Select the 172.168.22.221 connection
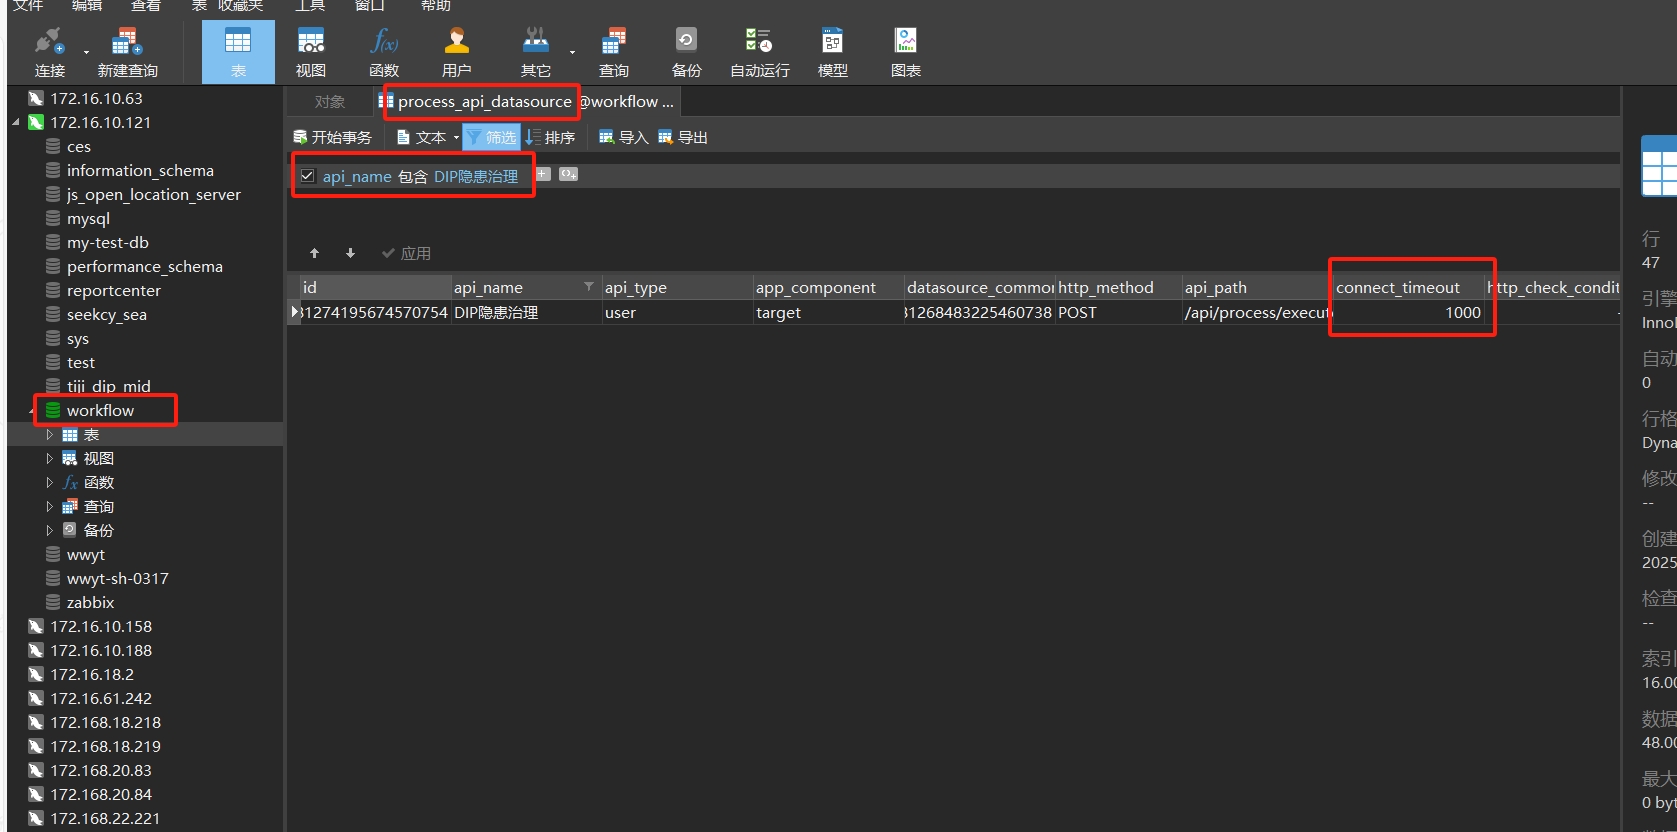1677x832 pixels. click(x=105, y=818)
